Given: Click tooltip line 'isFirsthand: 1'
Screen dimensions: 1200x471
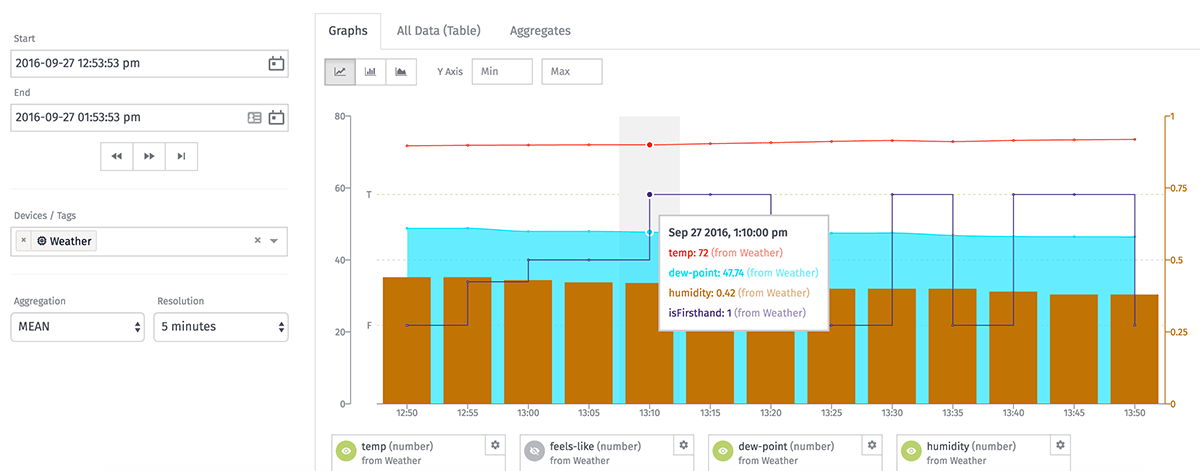Looking at the screenshot, I should click(x=700, y=312).
